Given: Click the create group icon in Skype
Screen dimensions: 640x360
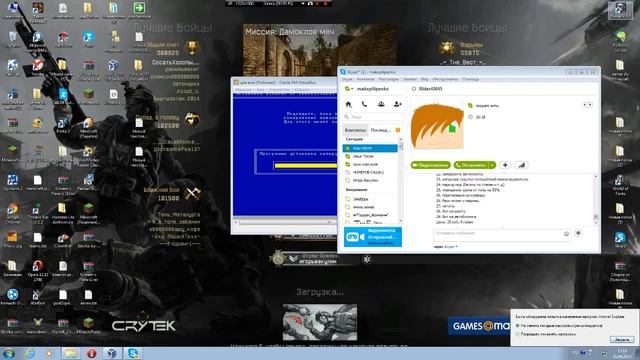Looking at the screenshot, I should point(381,104).
